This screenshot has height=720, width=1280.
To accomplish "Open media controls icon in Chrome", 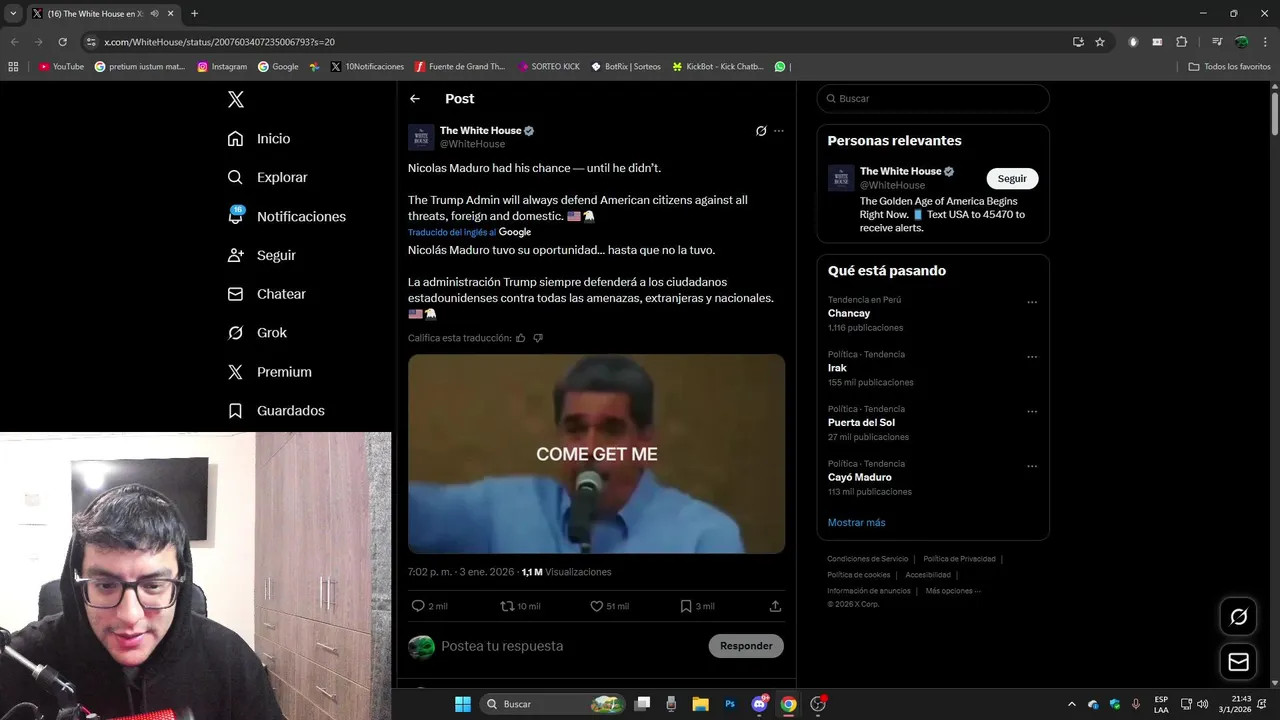I will pos(1216,42).
